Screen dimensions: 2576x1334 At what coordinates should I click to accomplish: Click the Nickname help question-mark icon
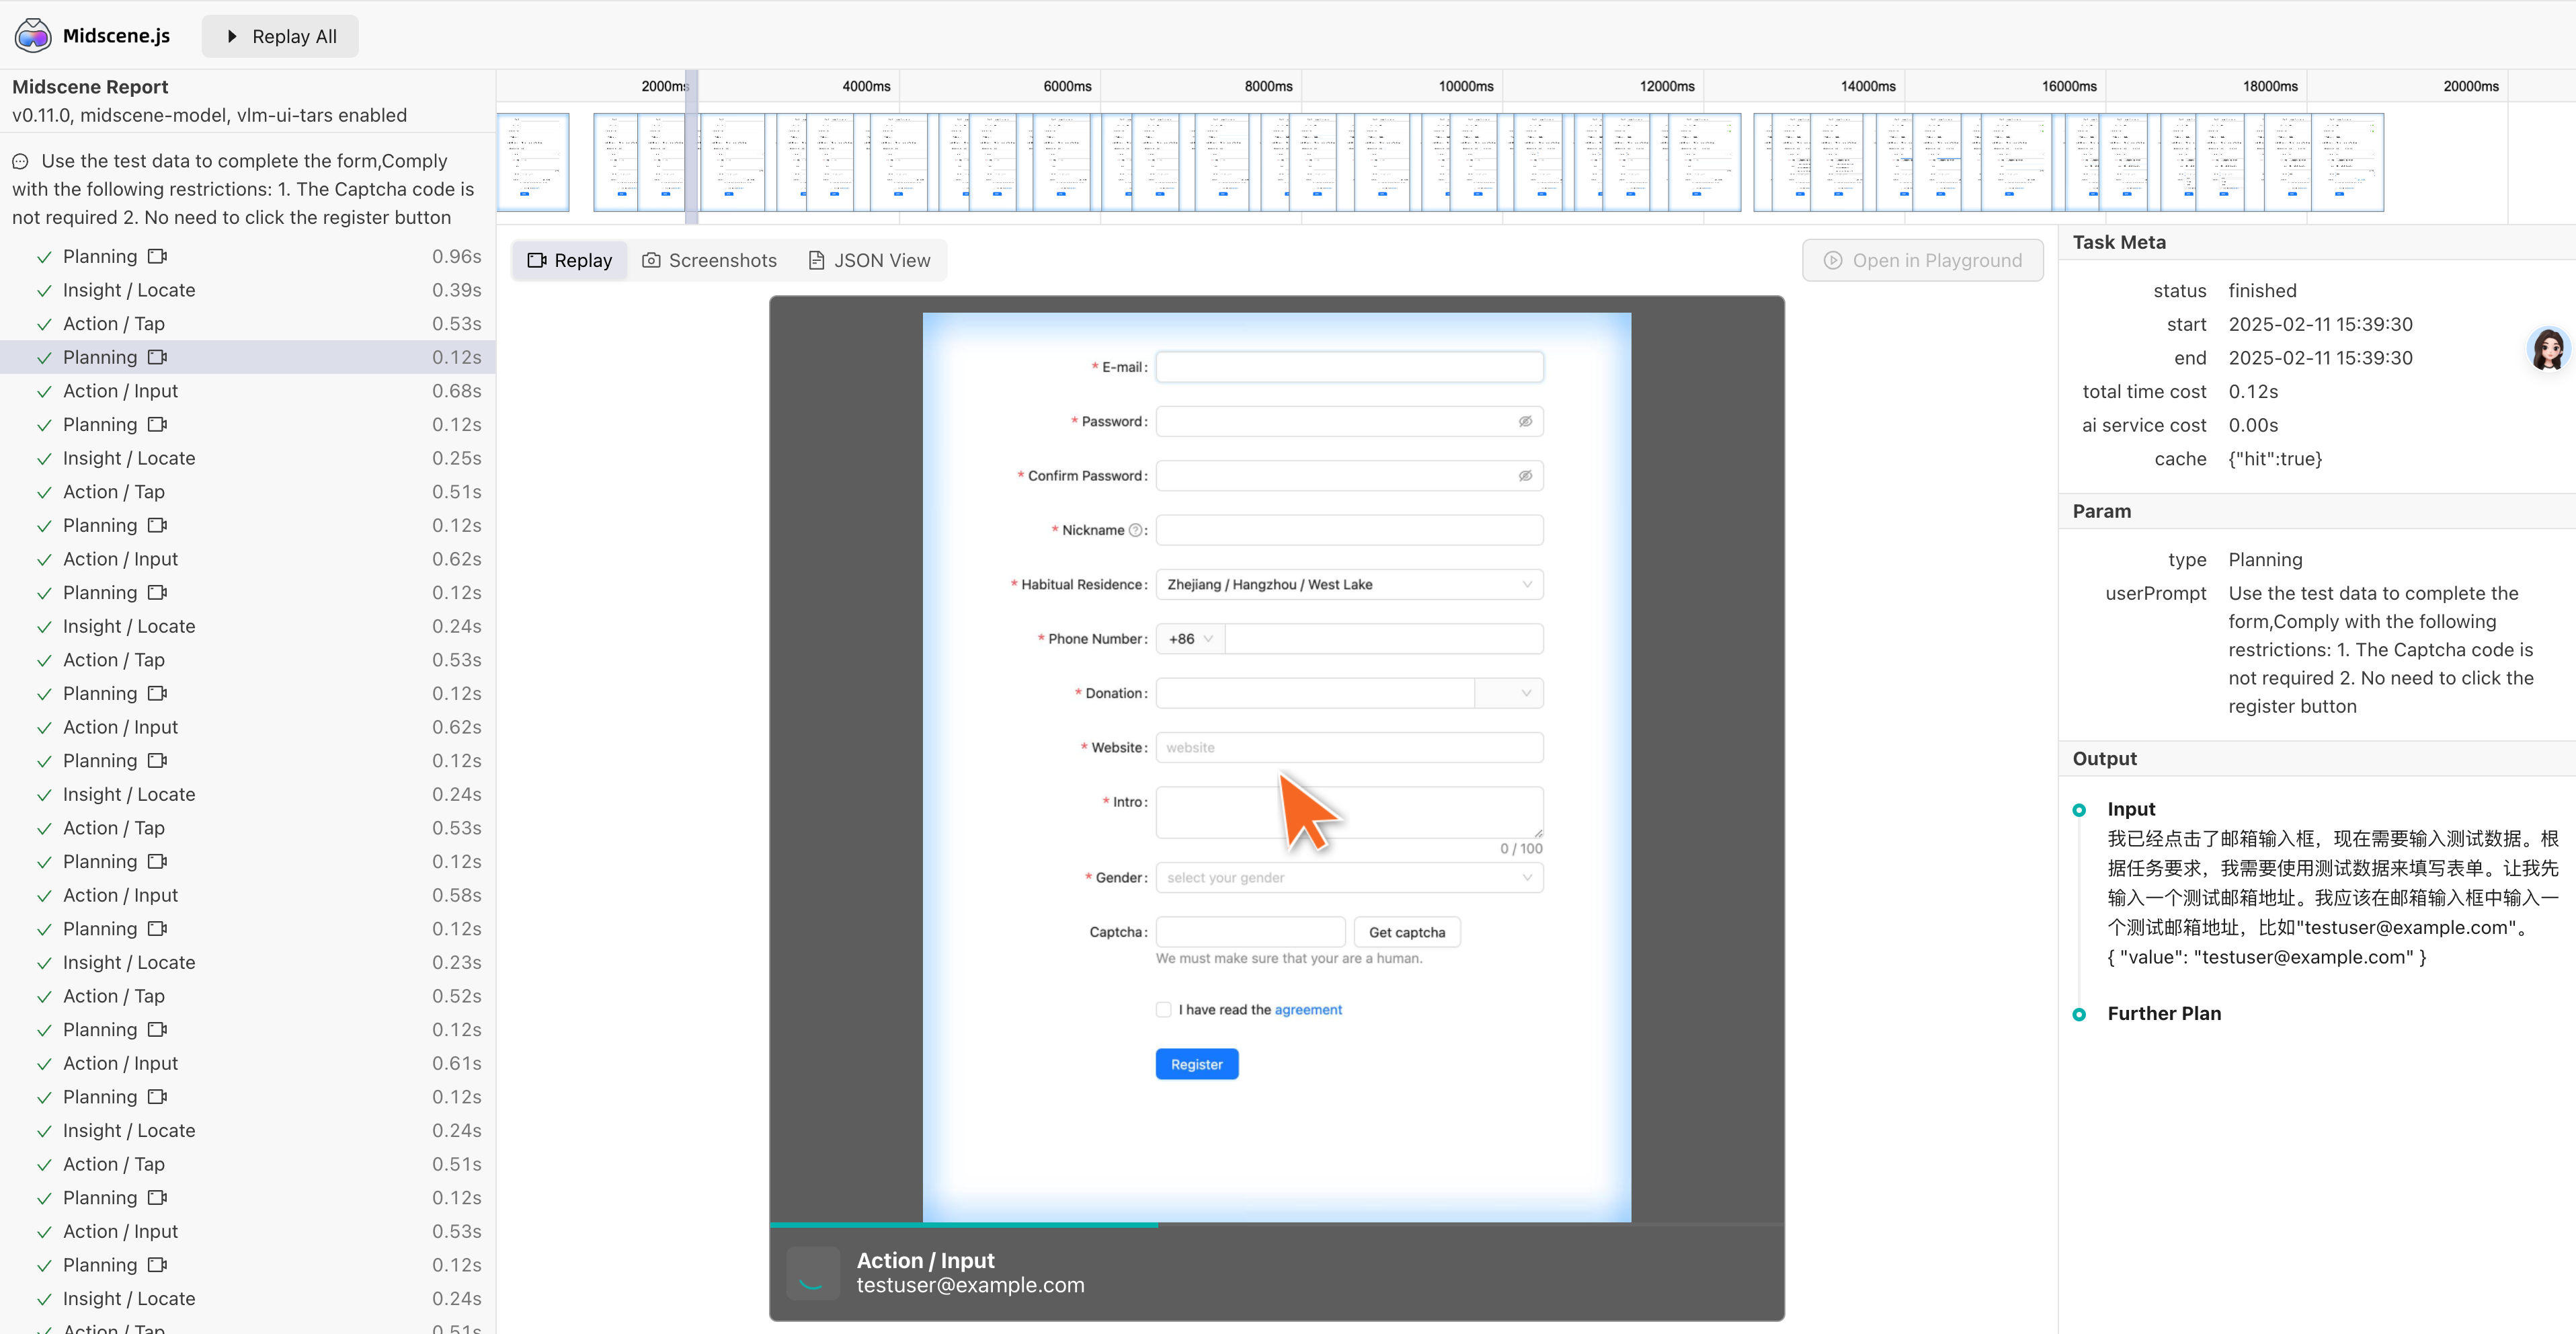(1135, 530)
